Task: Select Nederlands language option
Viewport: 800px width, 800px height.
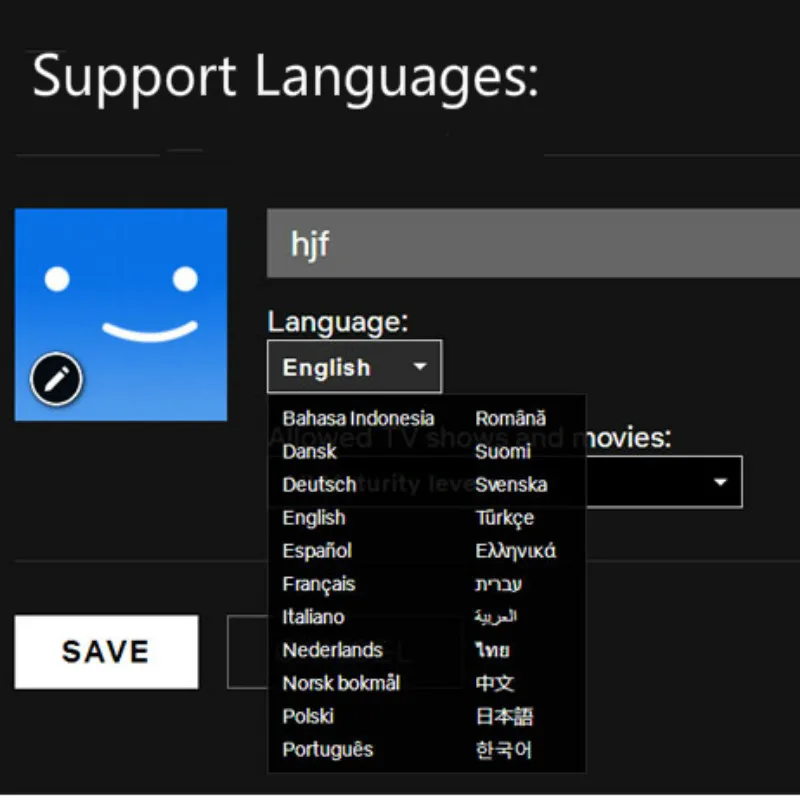Action: (x=332, y=651)
